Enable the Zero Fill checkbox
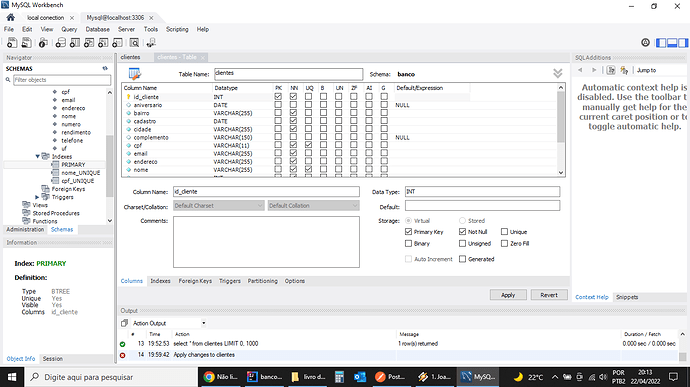The height and width of the screenshot is (387, 690). click(x=504, y=243)
